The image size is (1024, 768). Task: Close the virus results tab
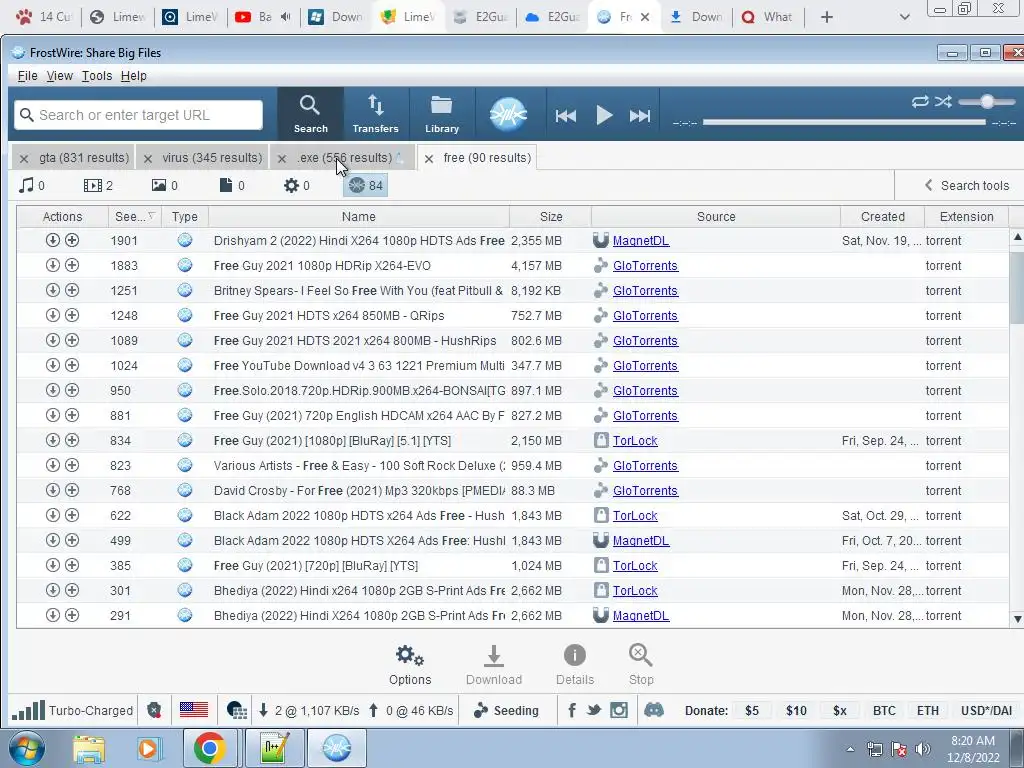click(148, 158)
